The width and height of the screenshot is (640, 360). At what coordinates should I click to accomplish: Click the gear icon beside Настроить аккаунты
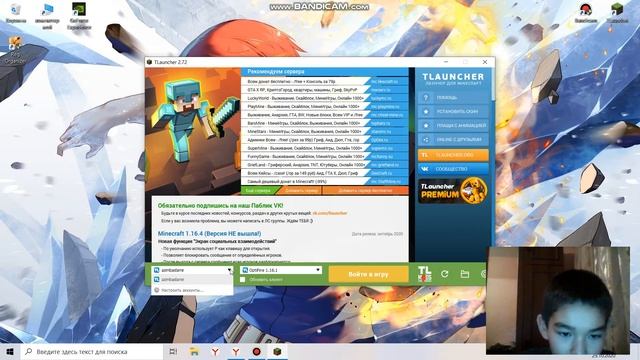coord(157,290)
